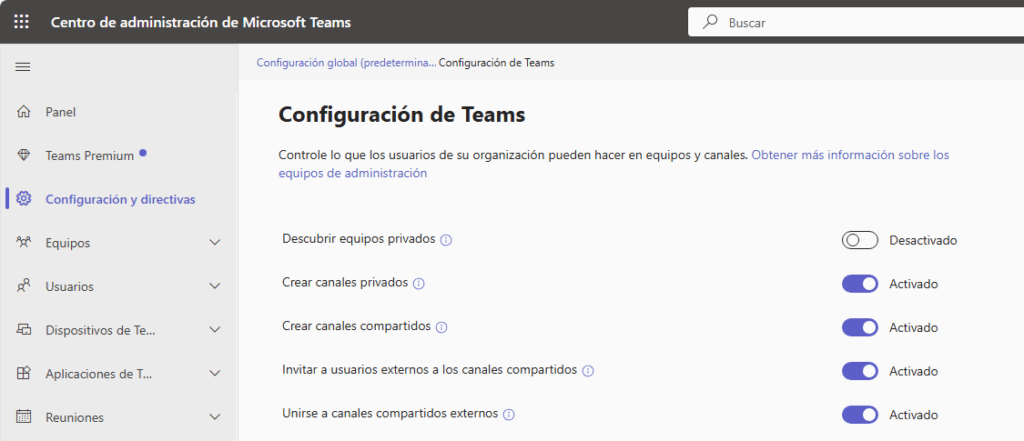The height and width of the screenshot is (441, 1024).
Task: Click the Panel home icon
Action: [x=24, y=112]
